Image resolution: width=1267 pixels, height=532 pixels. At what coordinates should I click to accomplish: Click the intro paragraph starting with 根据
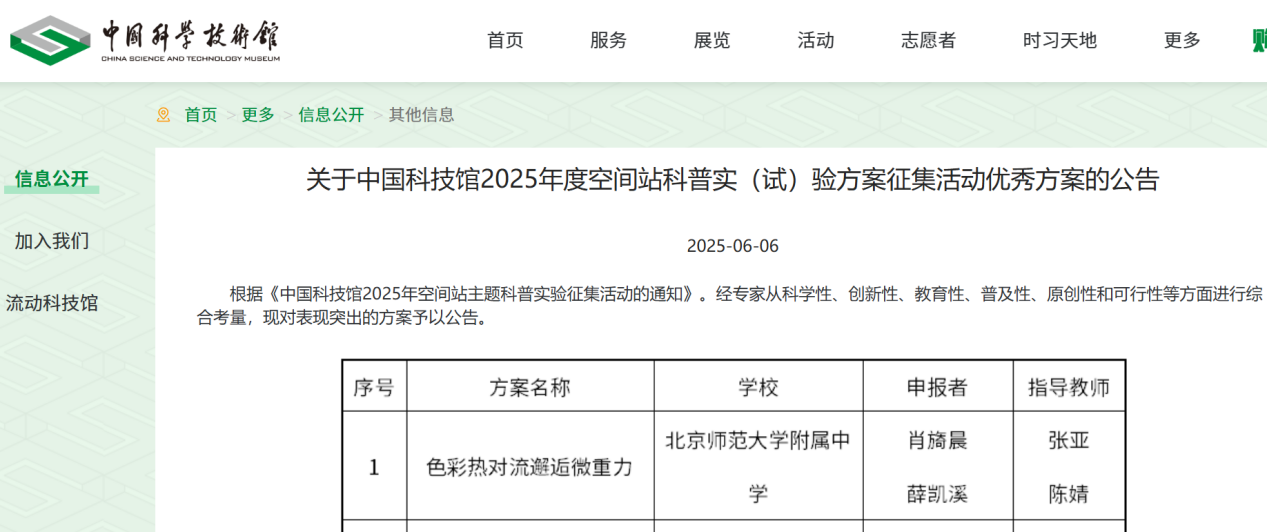730,307
